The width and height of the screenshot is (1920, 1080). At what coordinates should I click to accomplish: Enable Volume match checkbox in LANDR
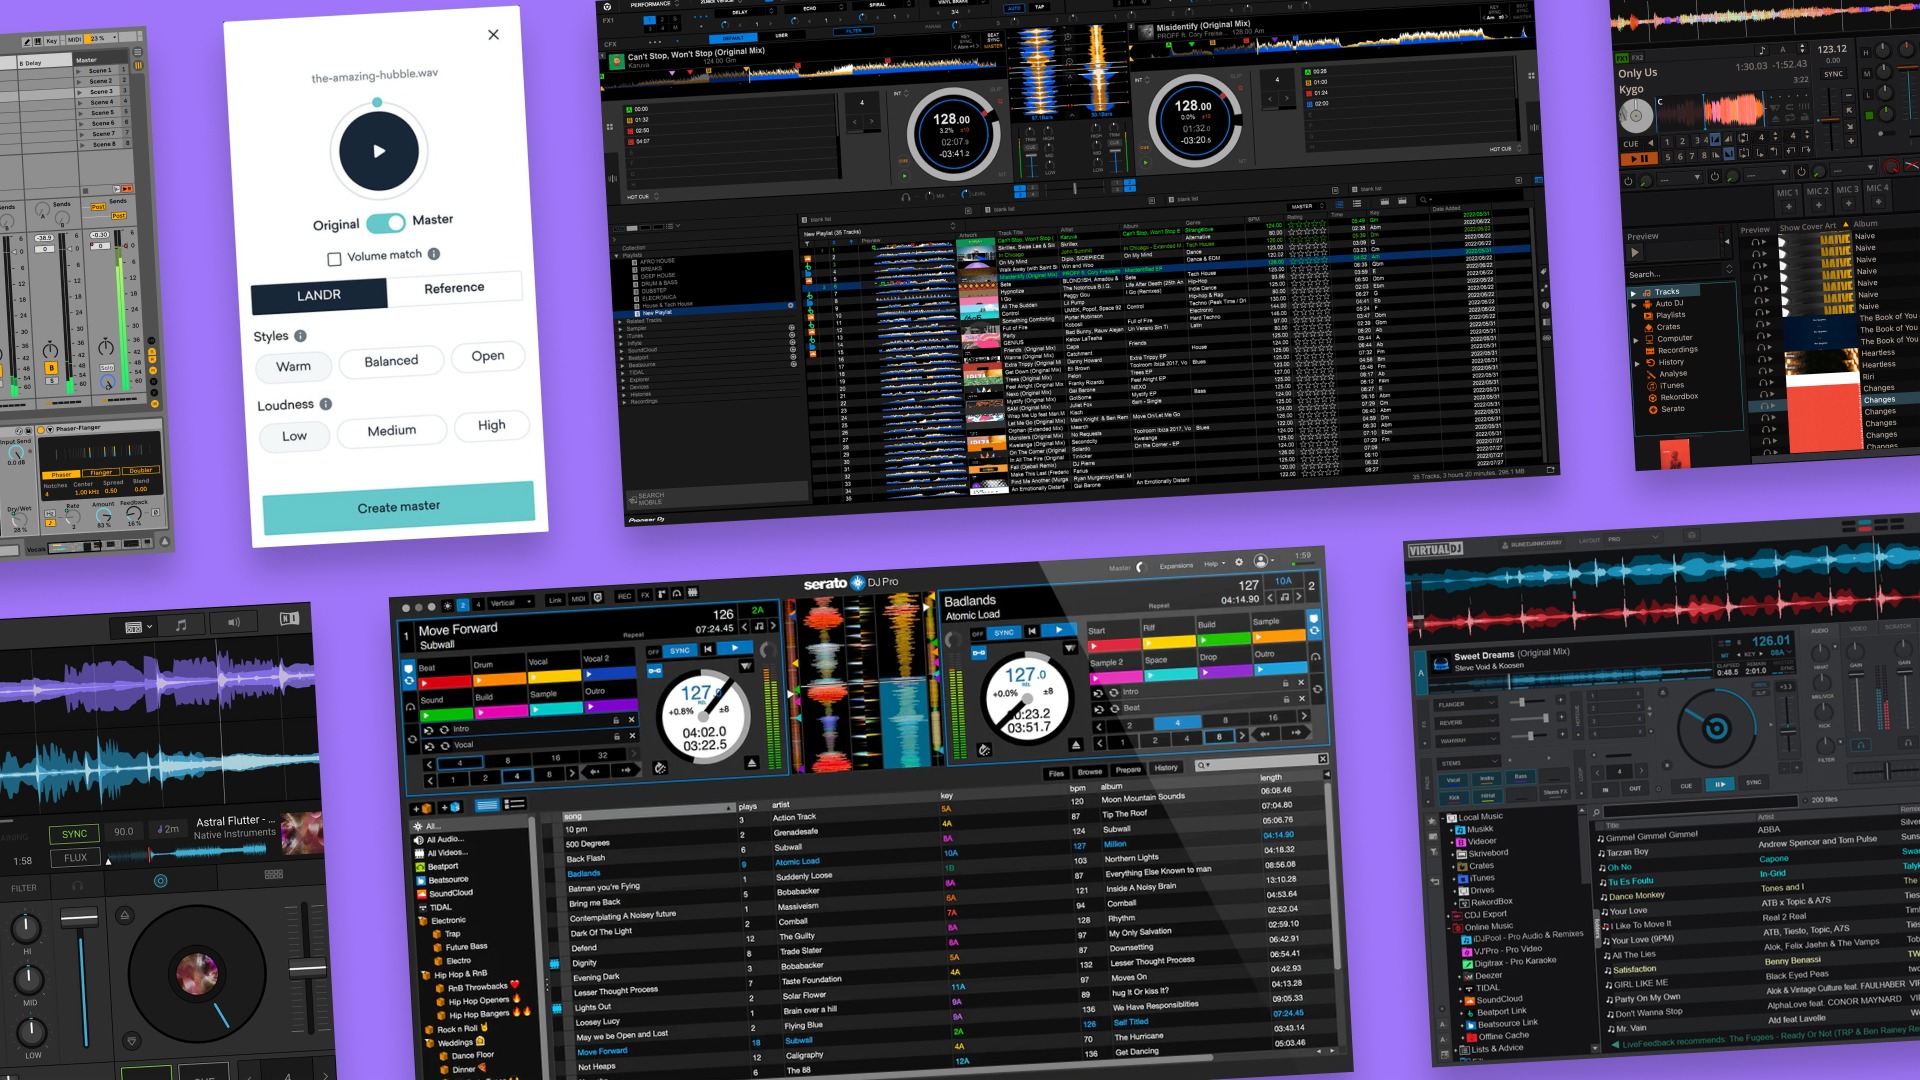(x=334, y=255)
